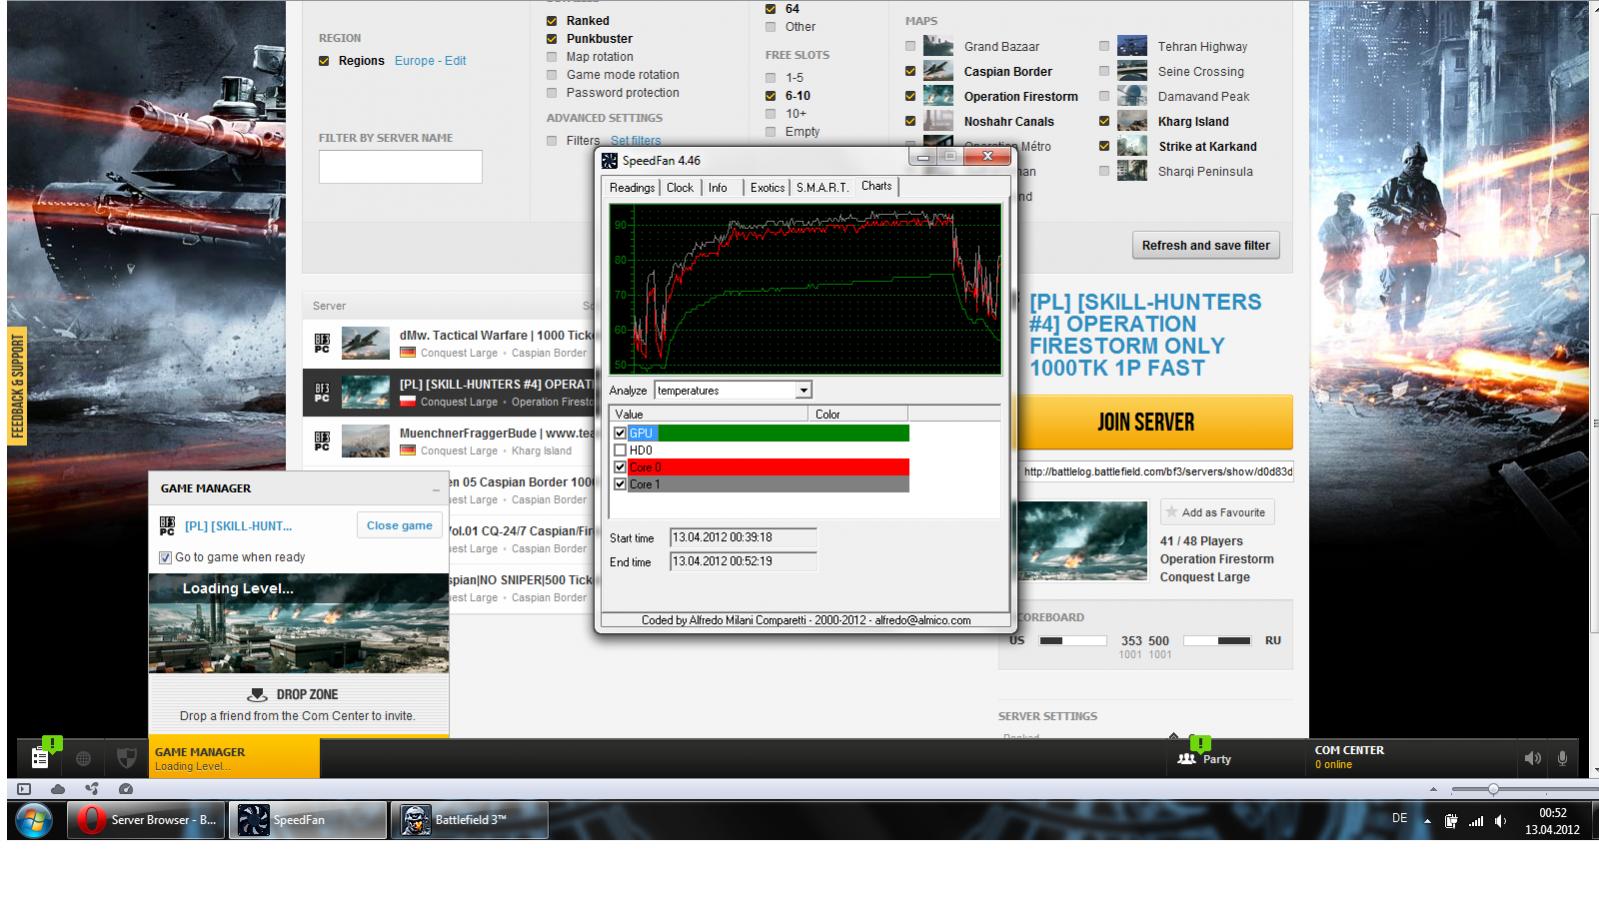Open the Party group icon
1599x899 pixels.
(x=1187, y=759)
